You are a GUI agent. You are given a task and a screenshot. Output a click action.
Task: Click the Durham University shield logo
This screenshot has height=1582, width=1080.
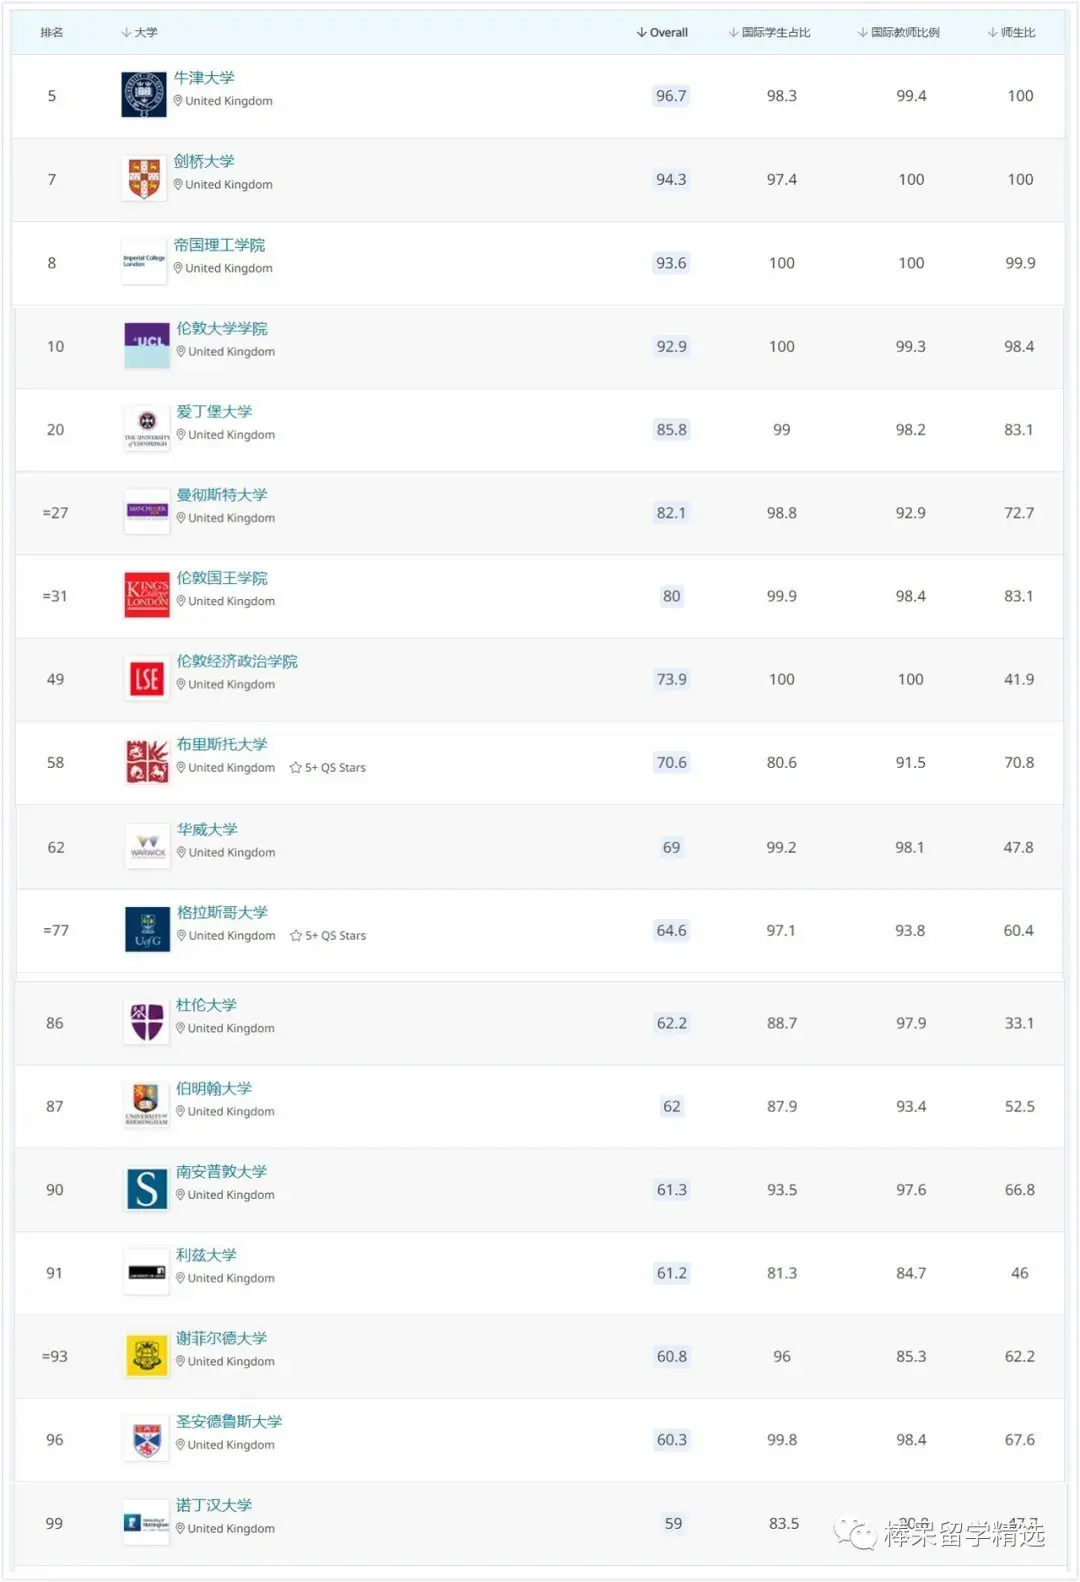click(147, 1022)
